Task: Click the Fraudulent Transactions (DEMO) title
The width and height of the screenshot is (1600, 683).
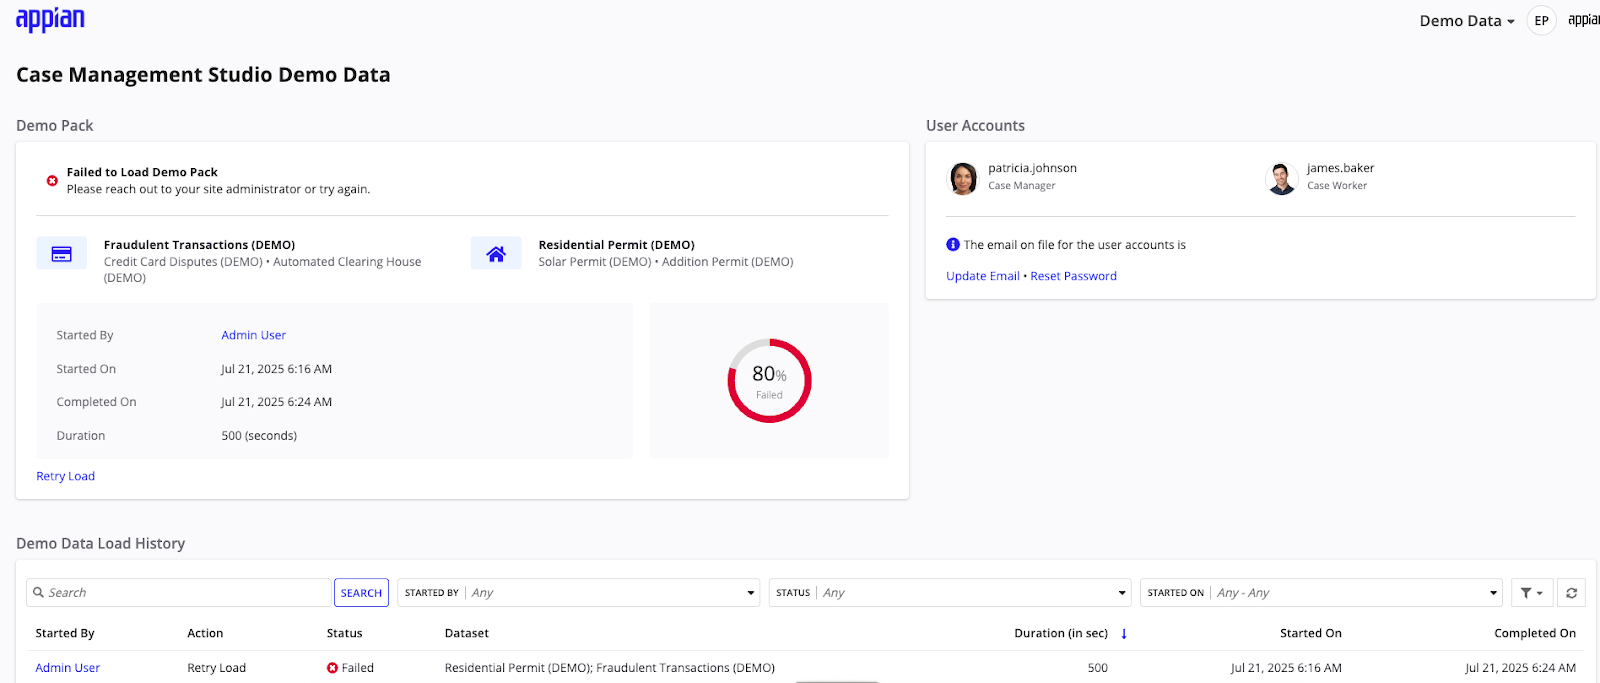Action: pos(199,245)
